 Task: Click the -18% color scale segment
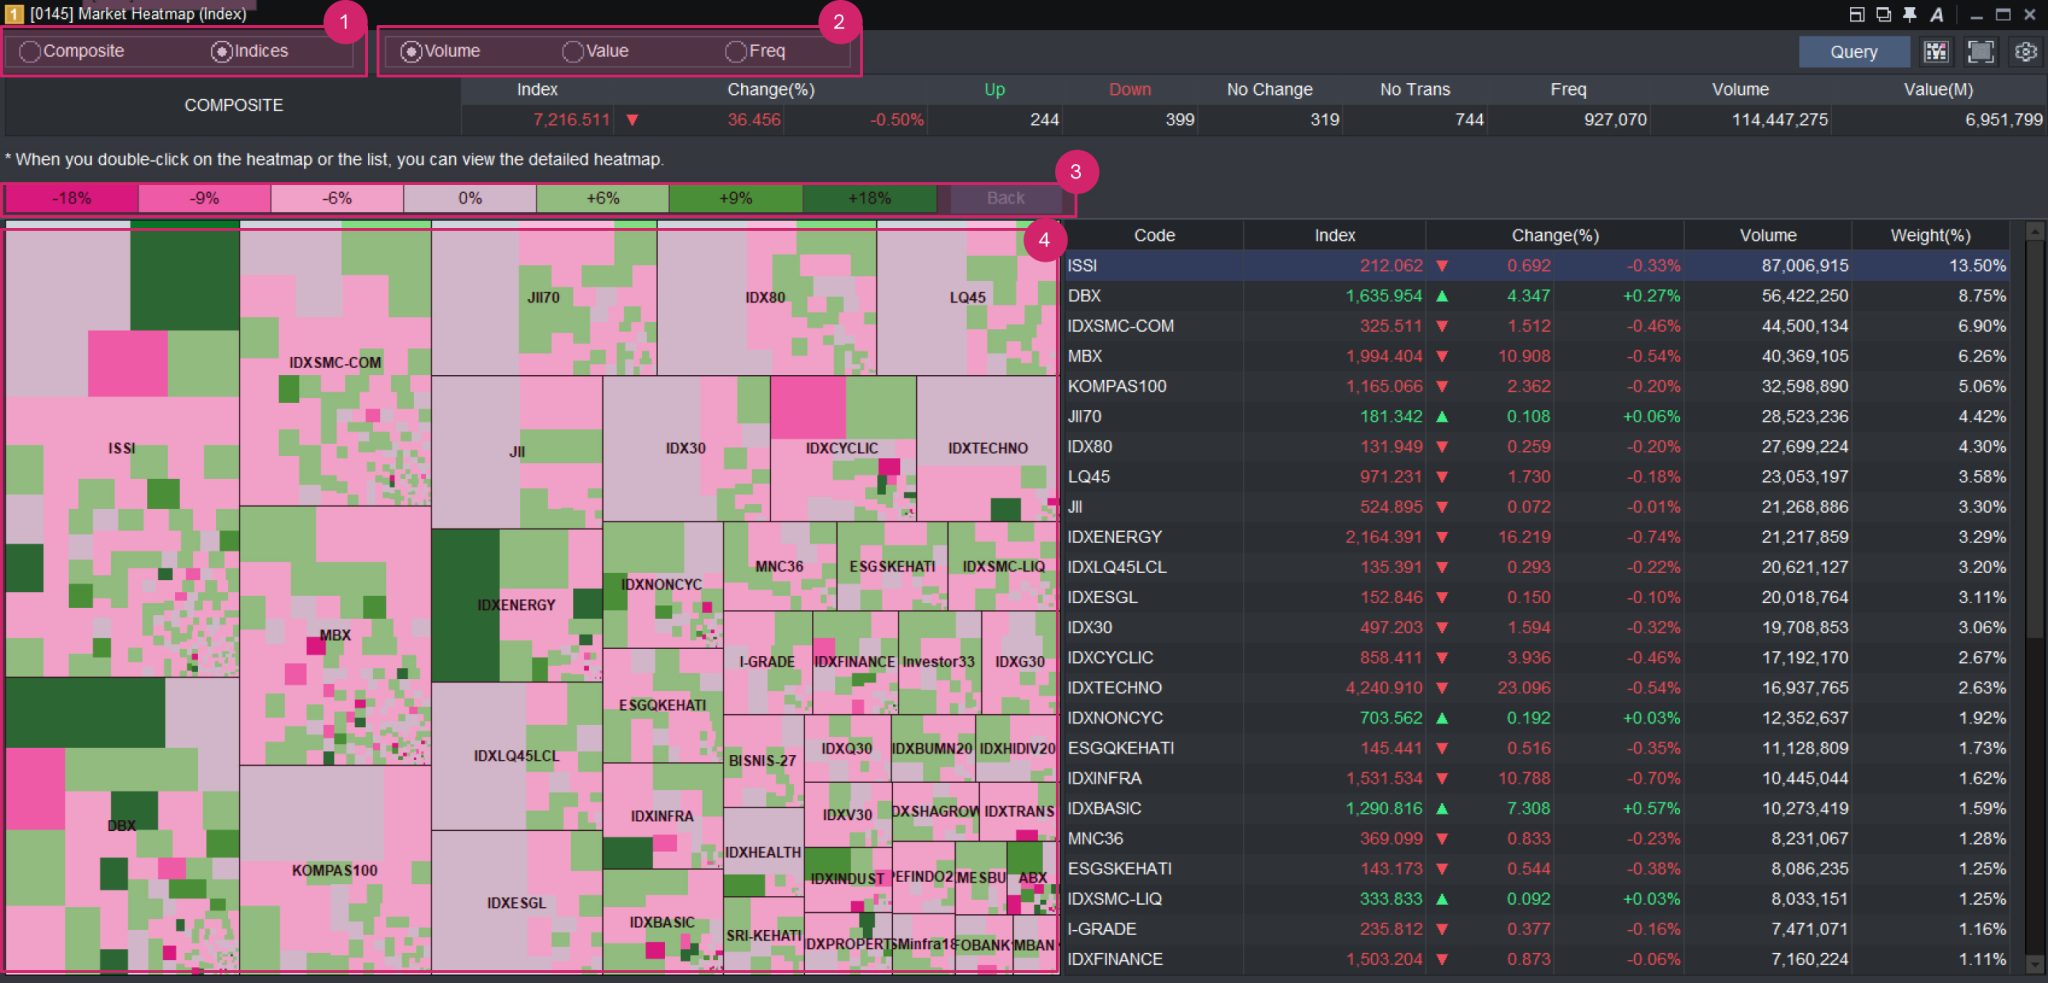68,197
